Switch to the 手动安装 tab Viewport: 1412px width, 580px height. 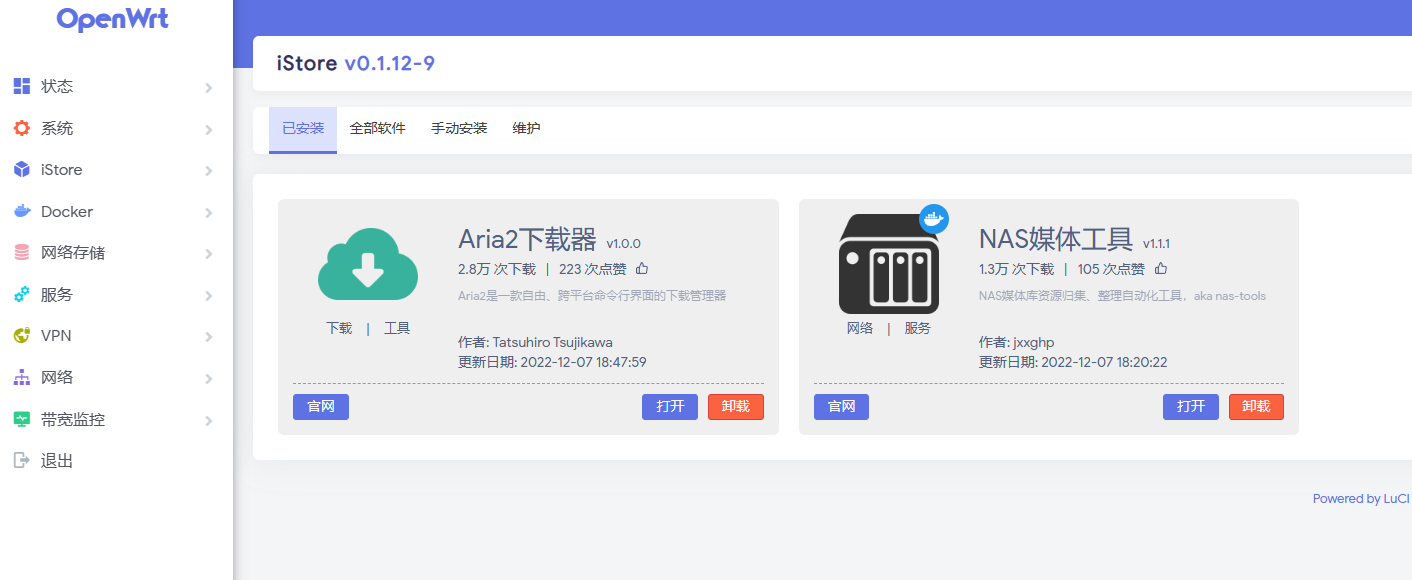point(459,129)
